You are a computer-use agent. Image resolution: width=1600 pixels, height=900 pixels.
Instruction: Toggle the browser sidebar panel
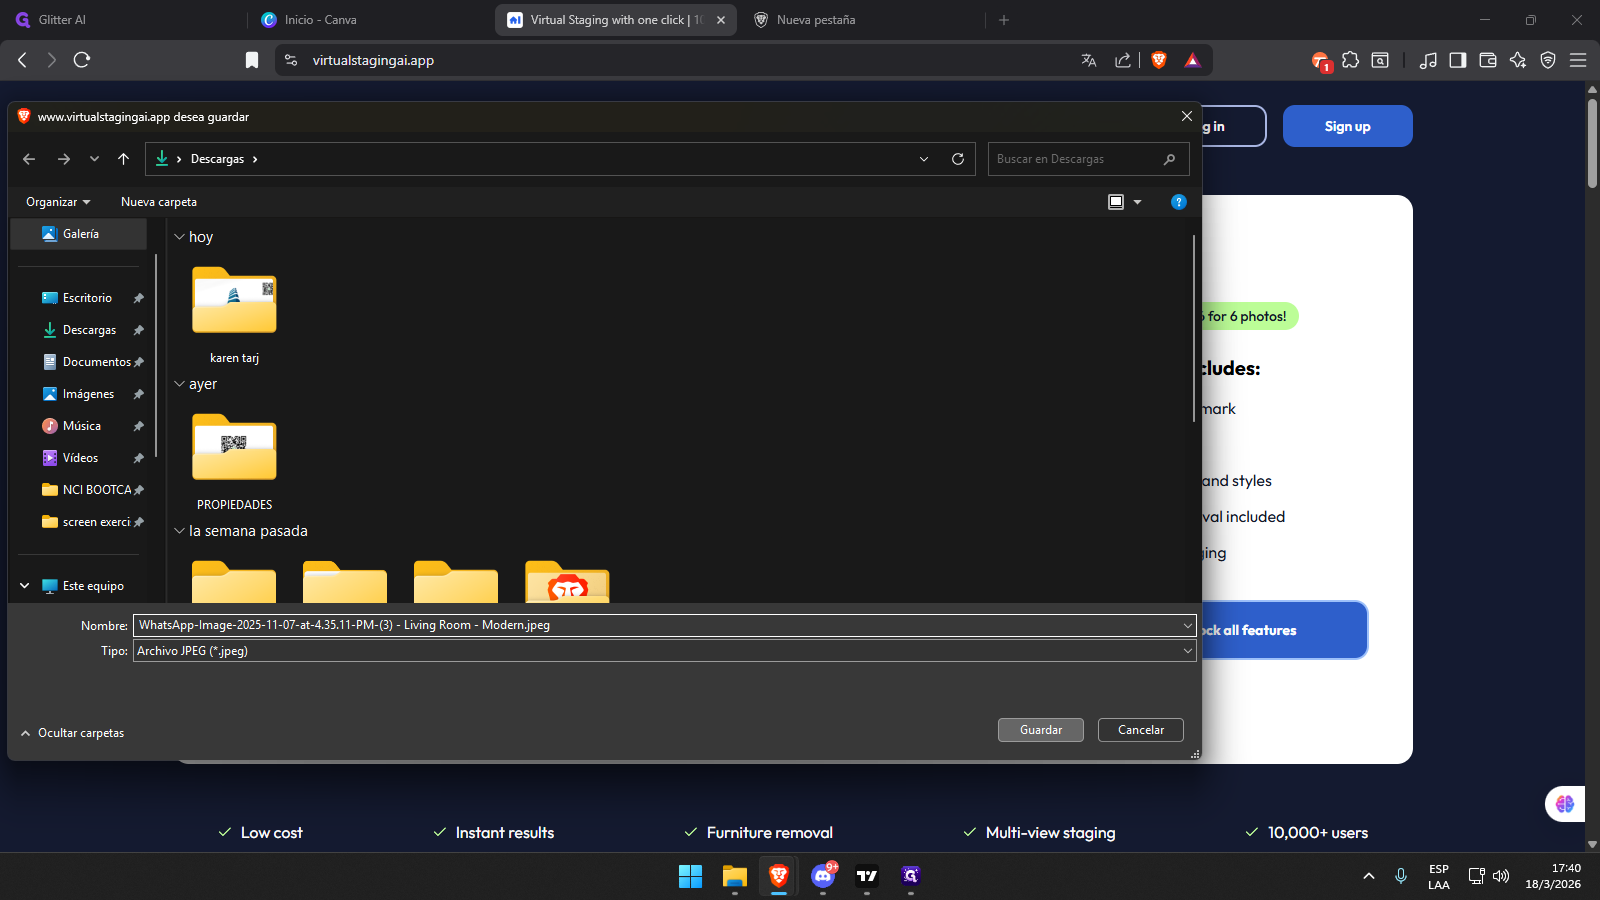[1458, 60]
